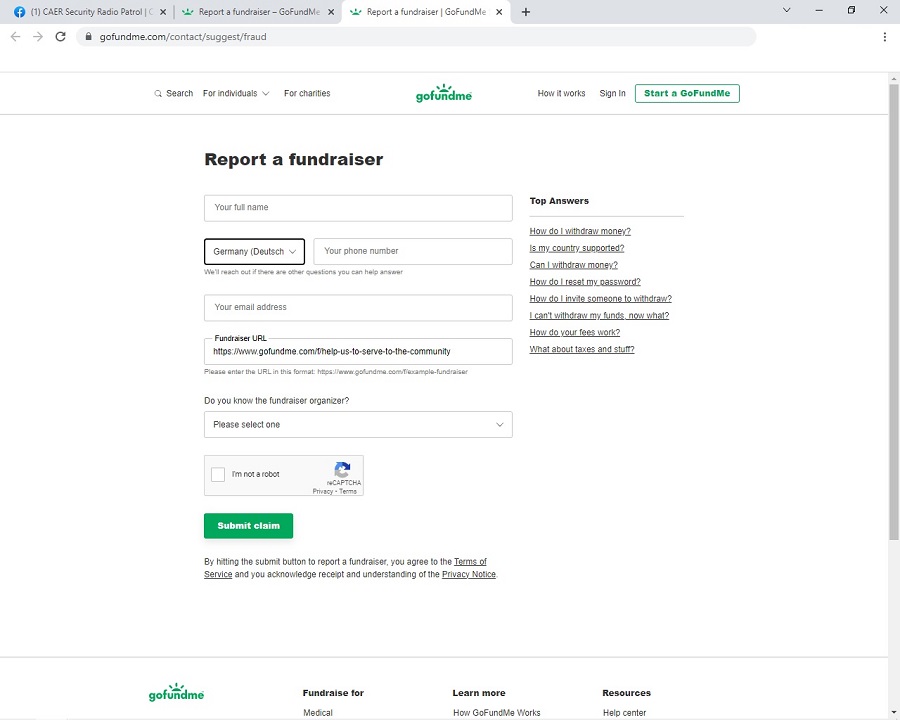Open I can't withdraw my funds link

[x=599, y=316]
